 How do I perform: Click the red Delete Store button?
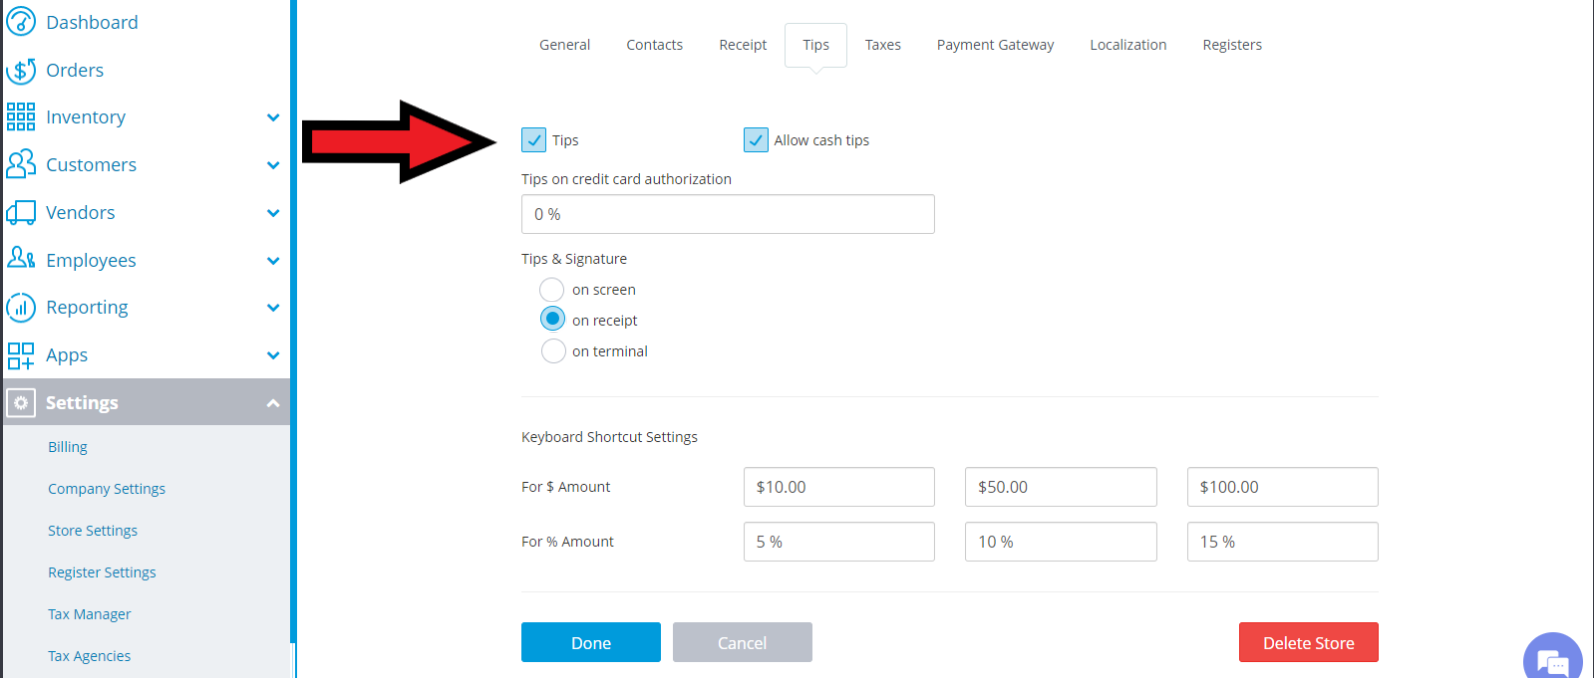click(x=1308, y=642)
